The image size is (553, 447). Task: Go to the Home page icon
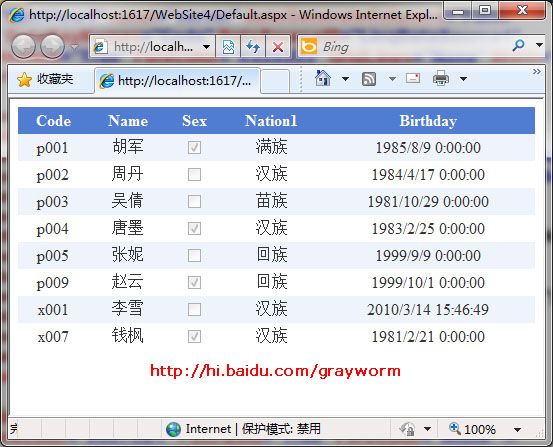coord(323,78)
